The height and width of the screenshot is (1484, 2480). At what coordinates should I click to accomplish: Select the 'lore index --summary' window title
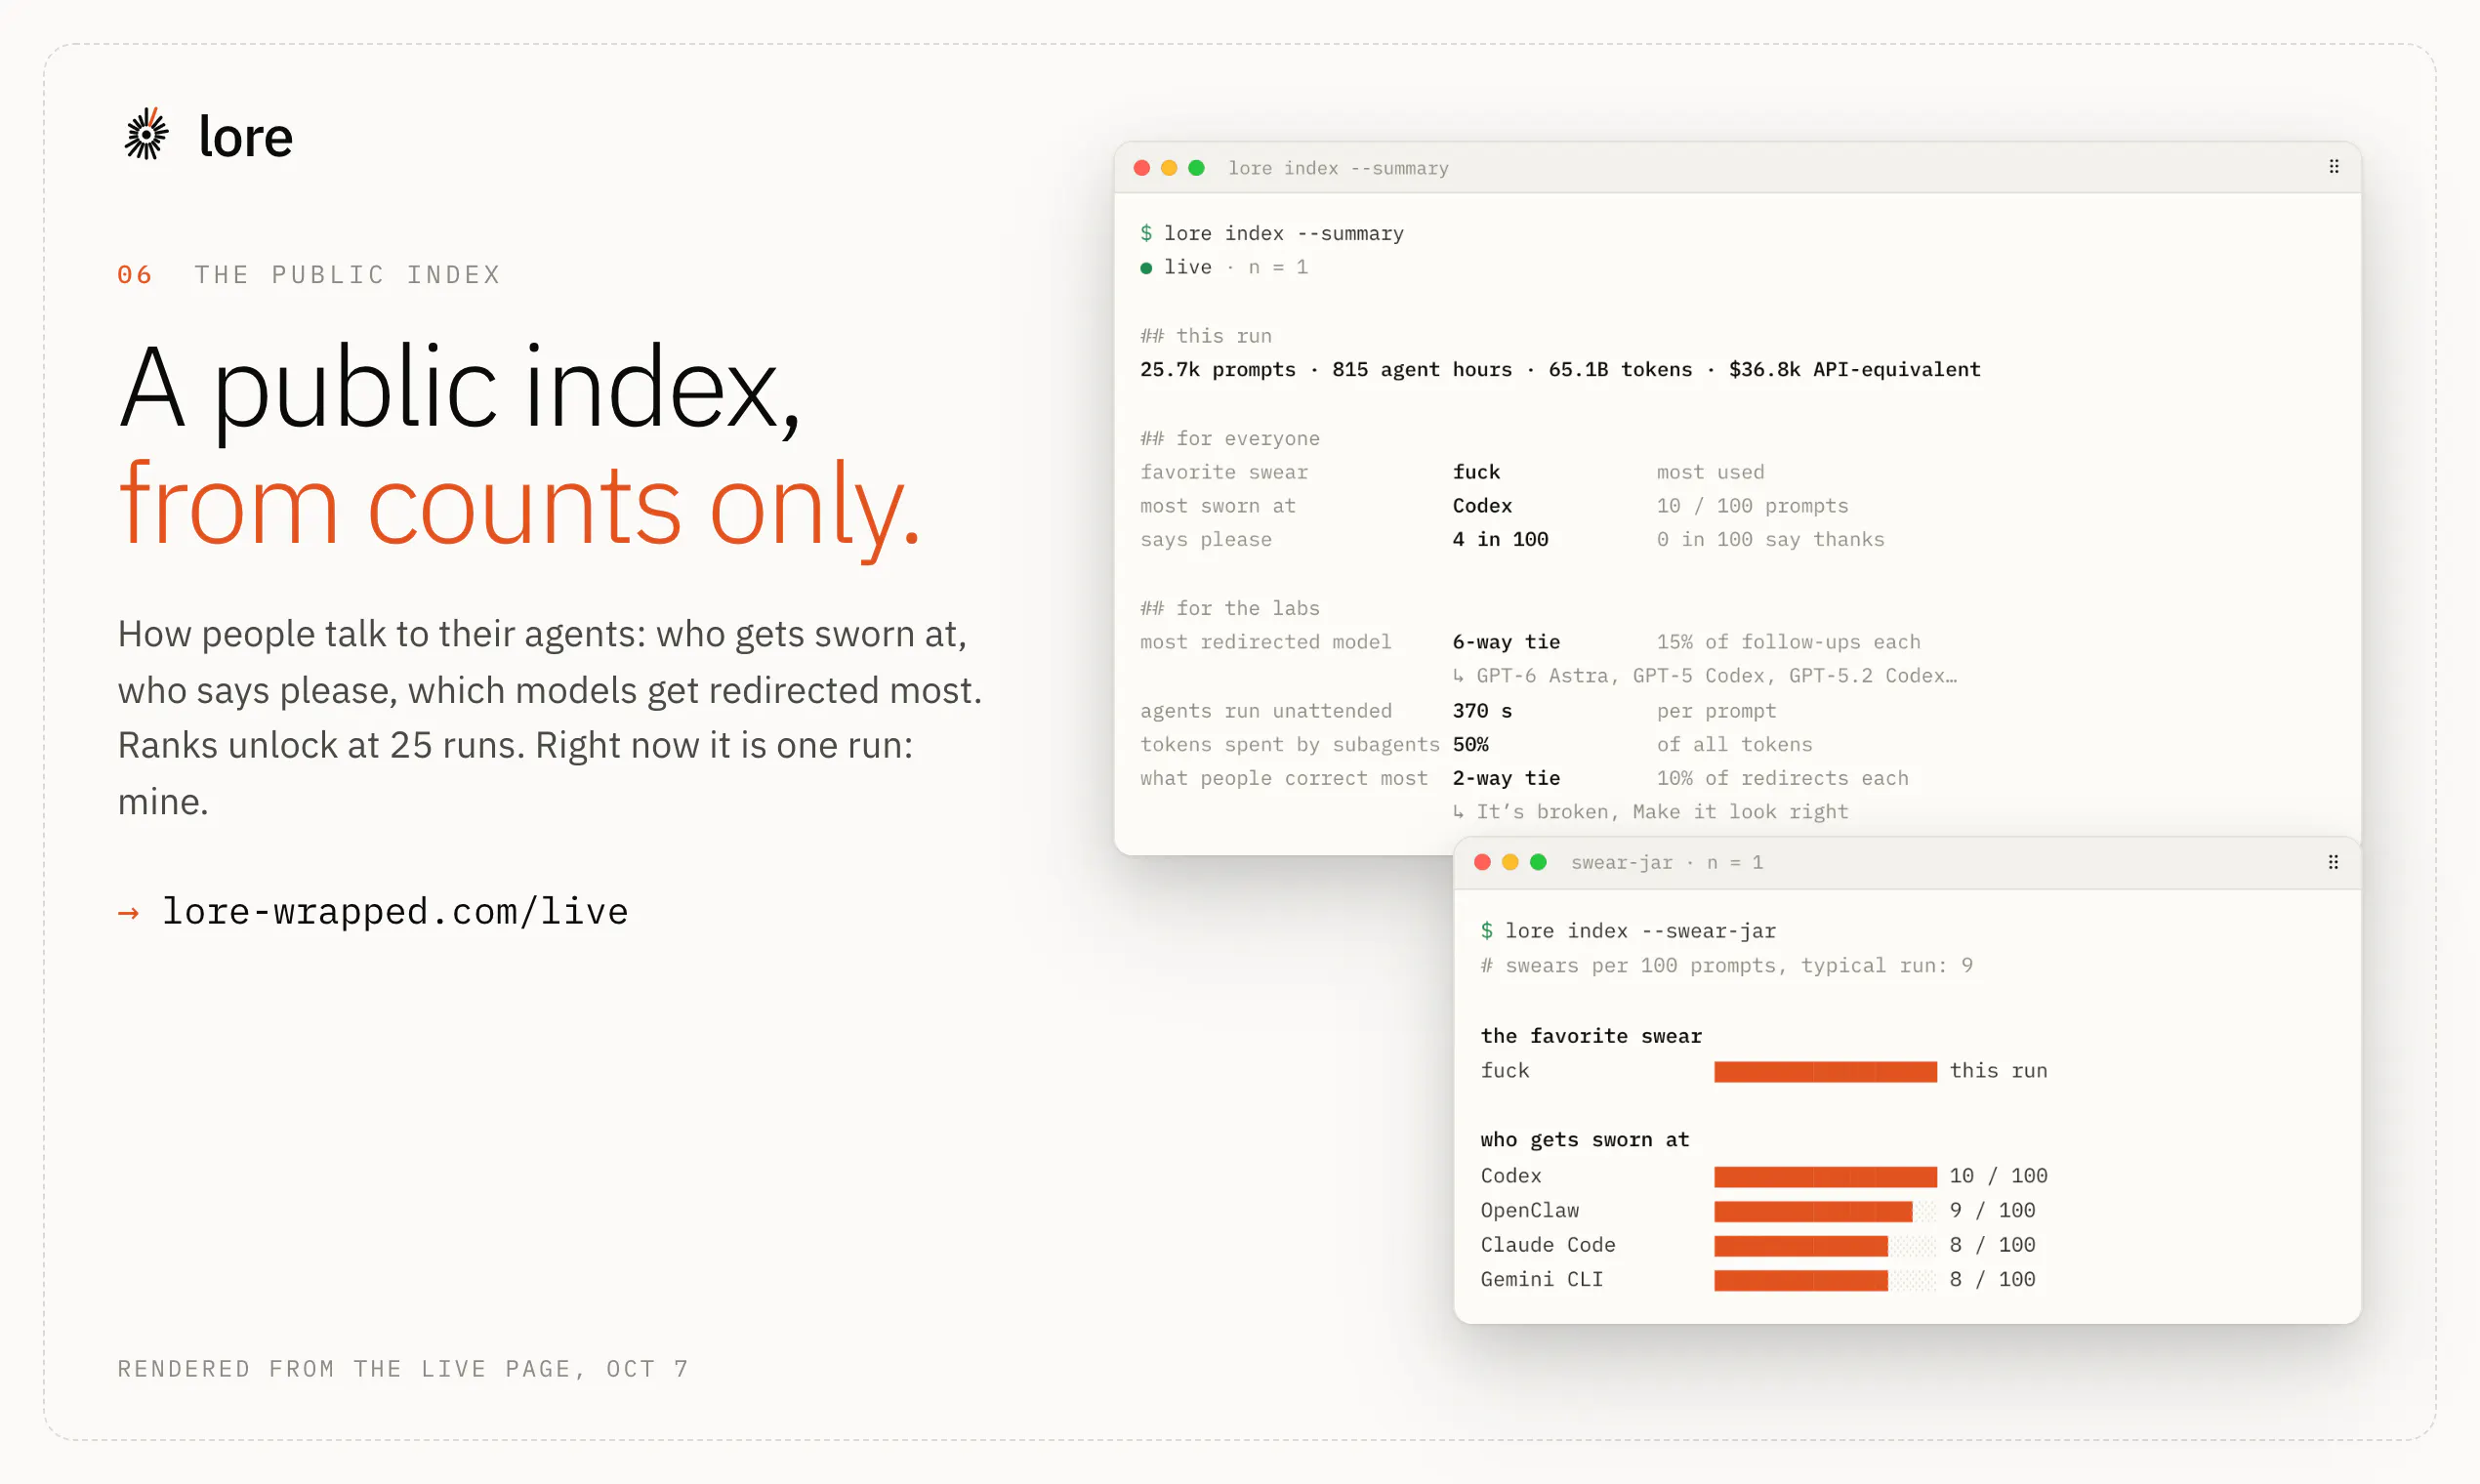(1338, 168)
